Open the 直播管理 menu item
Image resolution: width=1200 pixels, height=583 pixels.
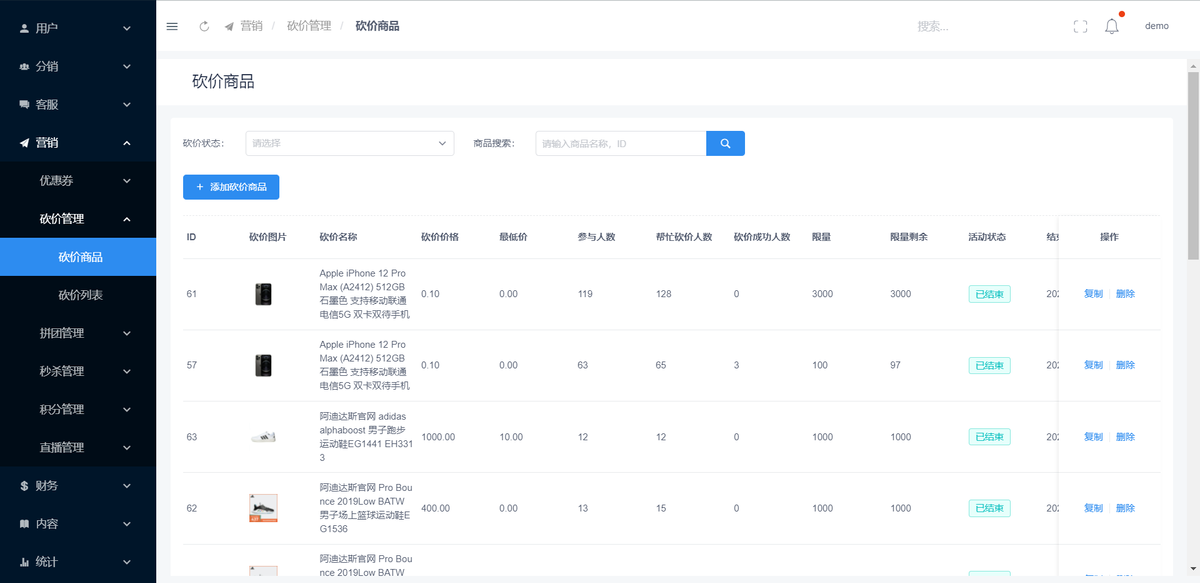click(x=78, y=447)
